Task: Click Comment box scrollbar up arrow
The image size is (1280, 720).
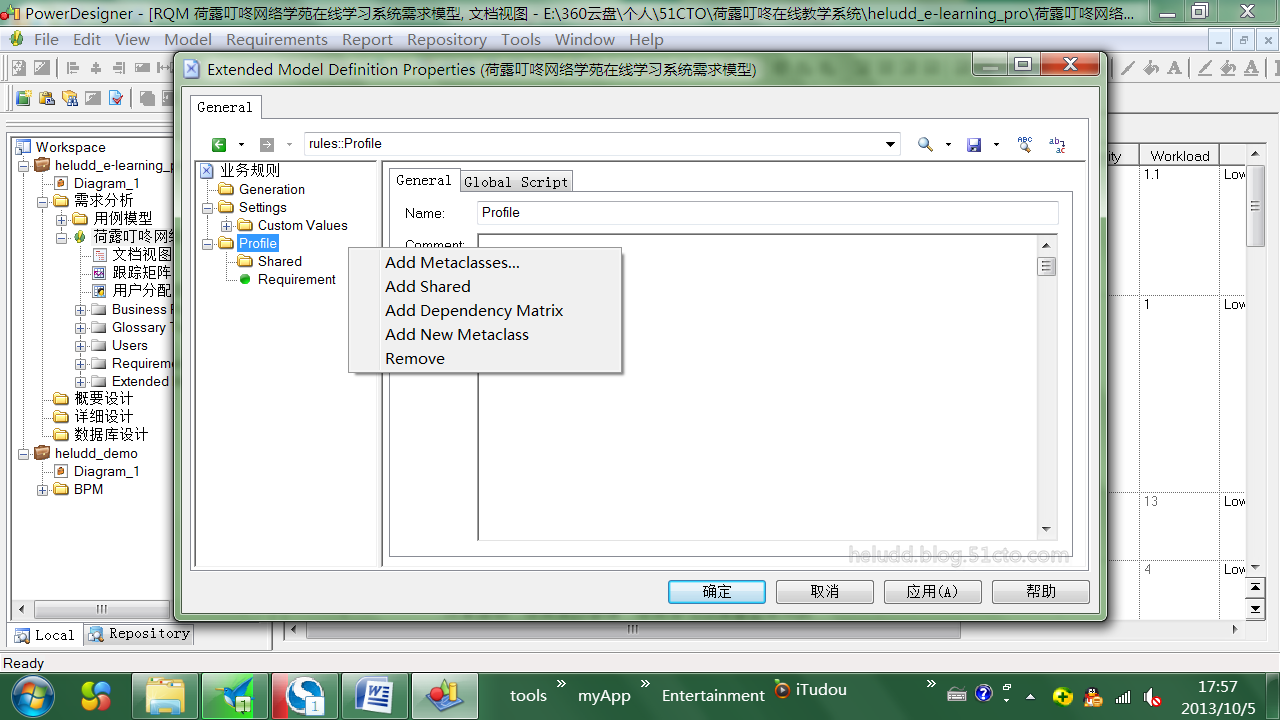Action: (1047, 246)
